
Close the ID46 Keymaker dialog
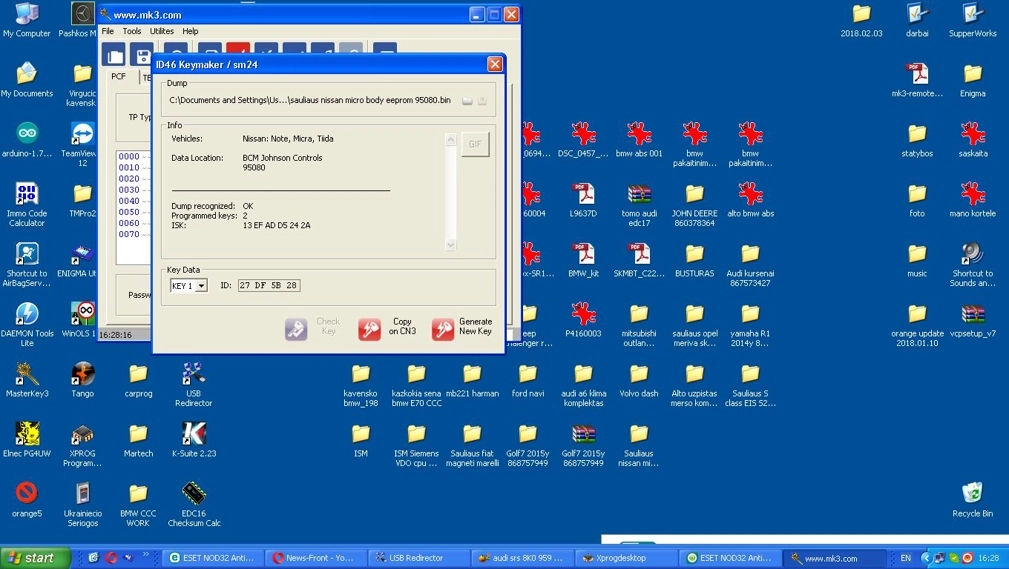click(x=494, y=64)
